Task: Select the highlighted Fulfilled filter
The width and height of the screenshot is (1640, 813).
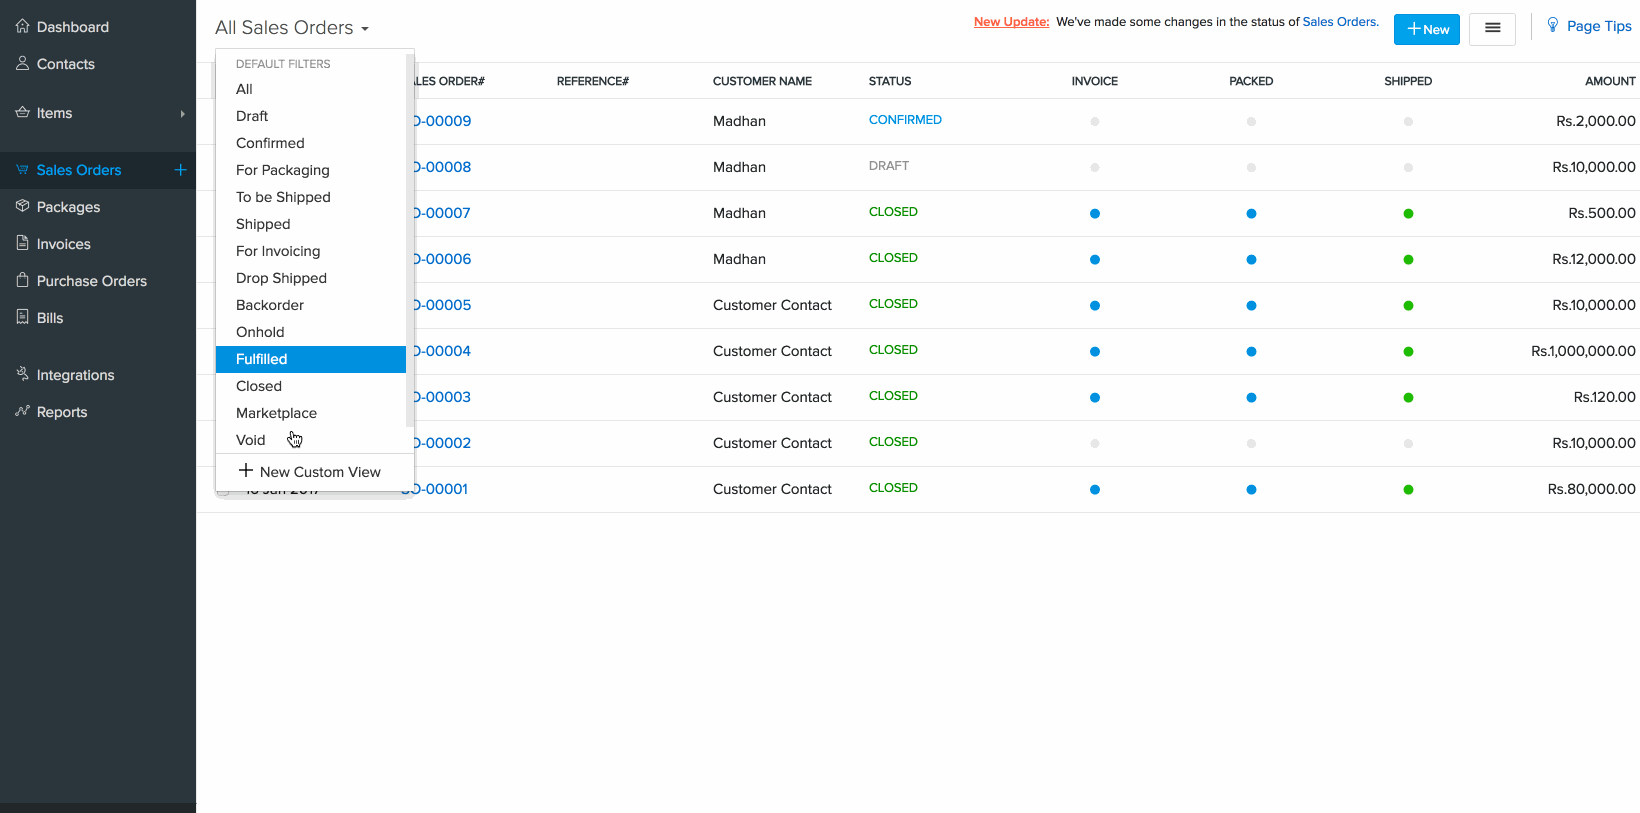Action: (x=311, y=359)
